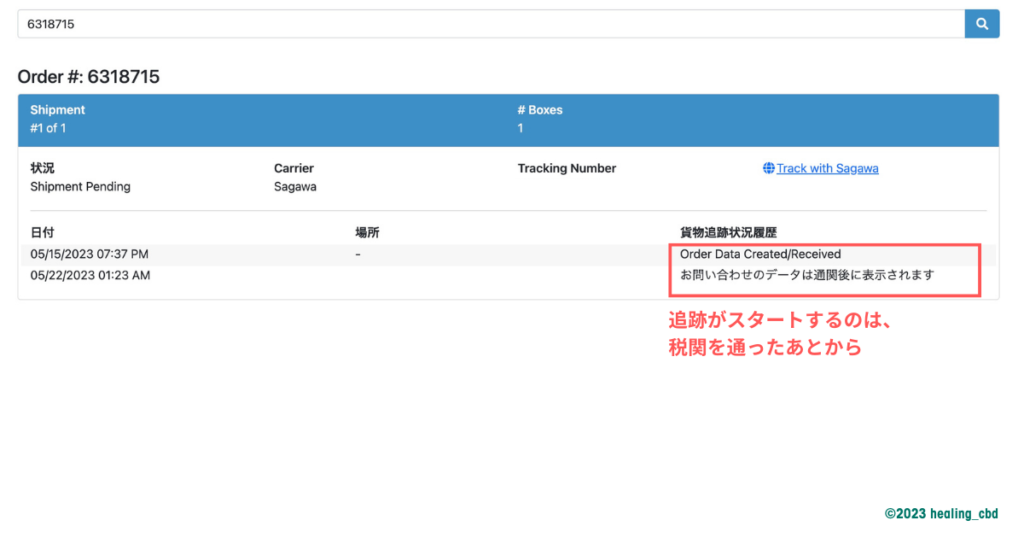Focus the order number search field

point(490,24)
